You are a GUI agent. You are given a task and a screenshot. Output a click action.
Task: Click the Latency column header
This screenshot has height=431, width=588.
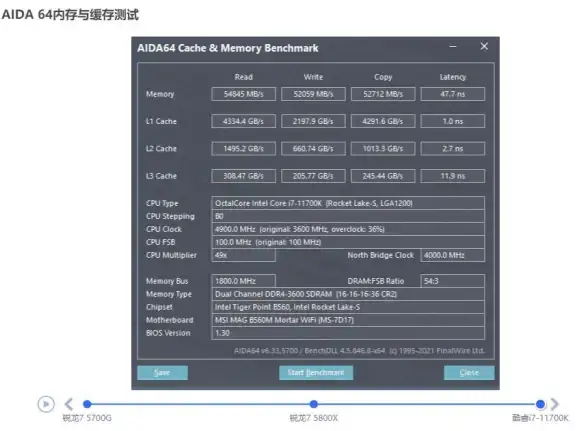453,77
